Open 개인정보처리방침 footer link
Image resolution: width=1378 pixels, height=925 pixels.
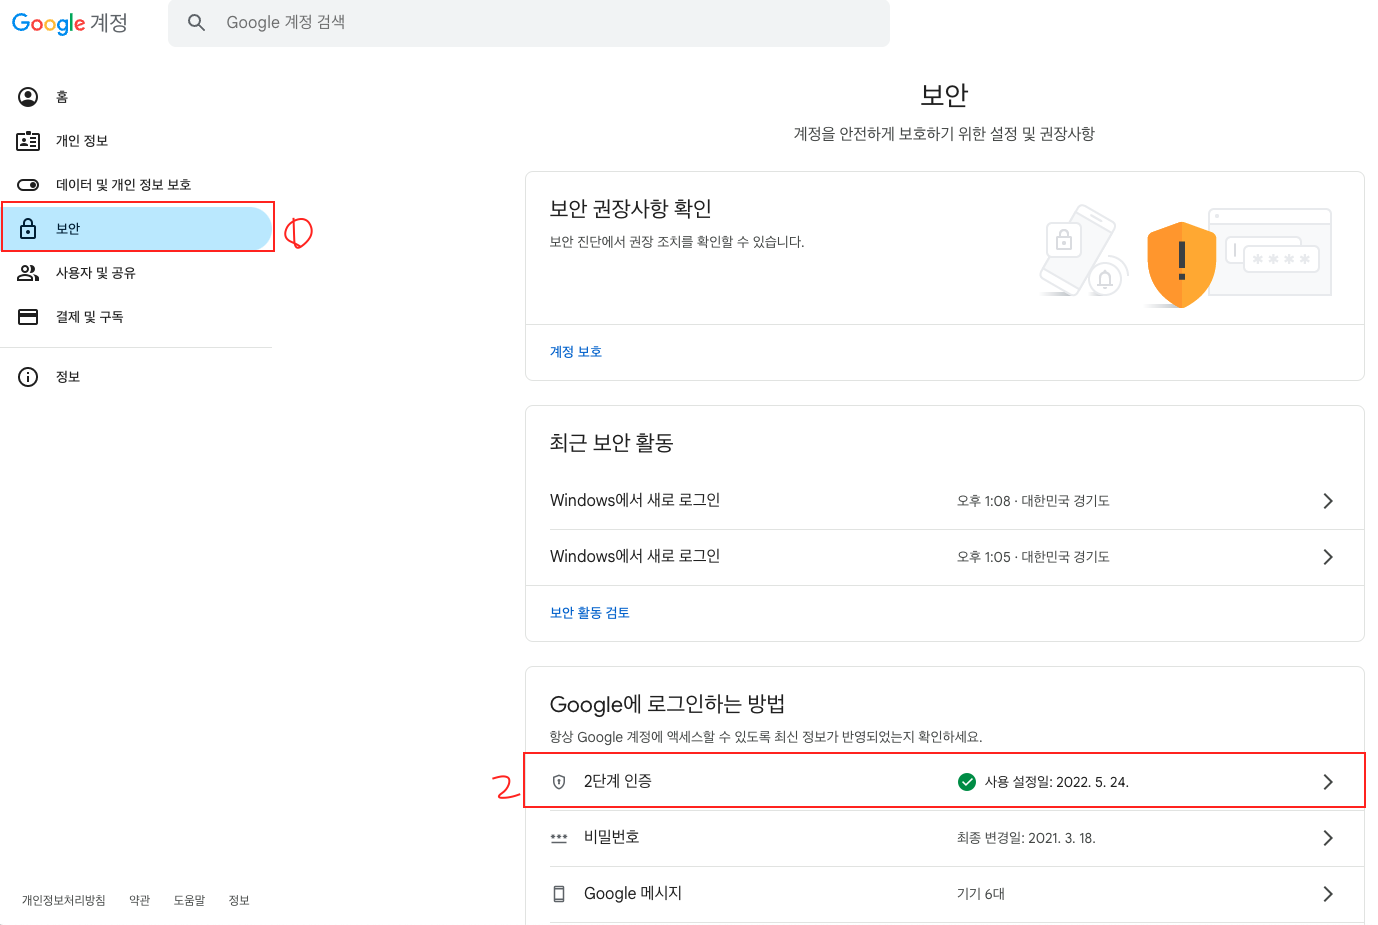point(64,901)
